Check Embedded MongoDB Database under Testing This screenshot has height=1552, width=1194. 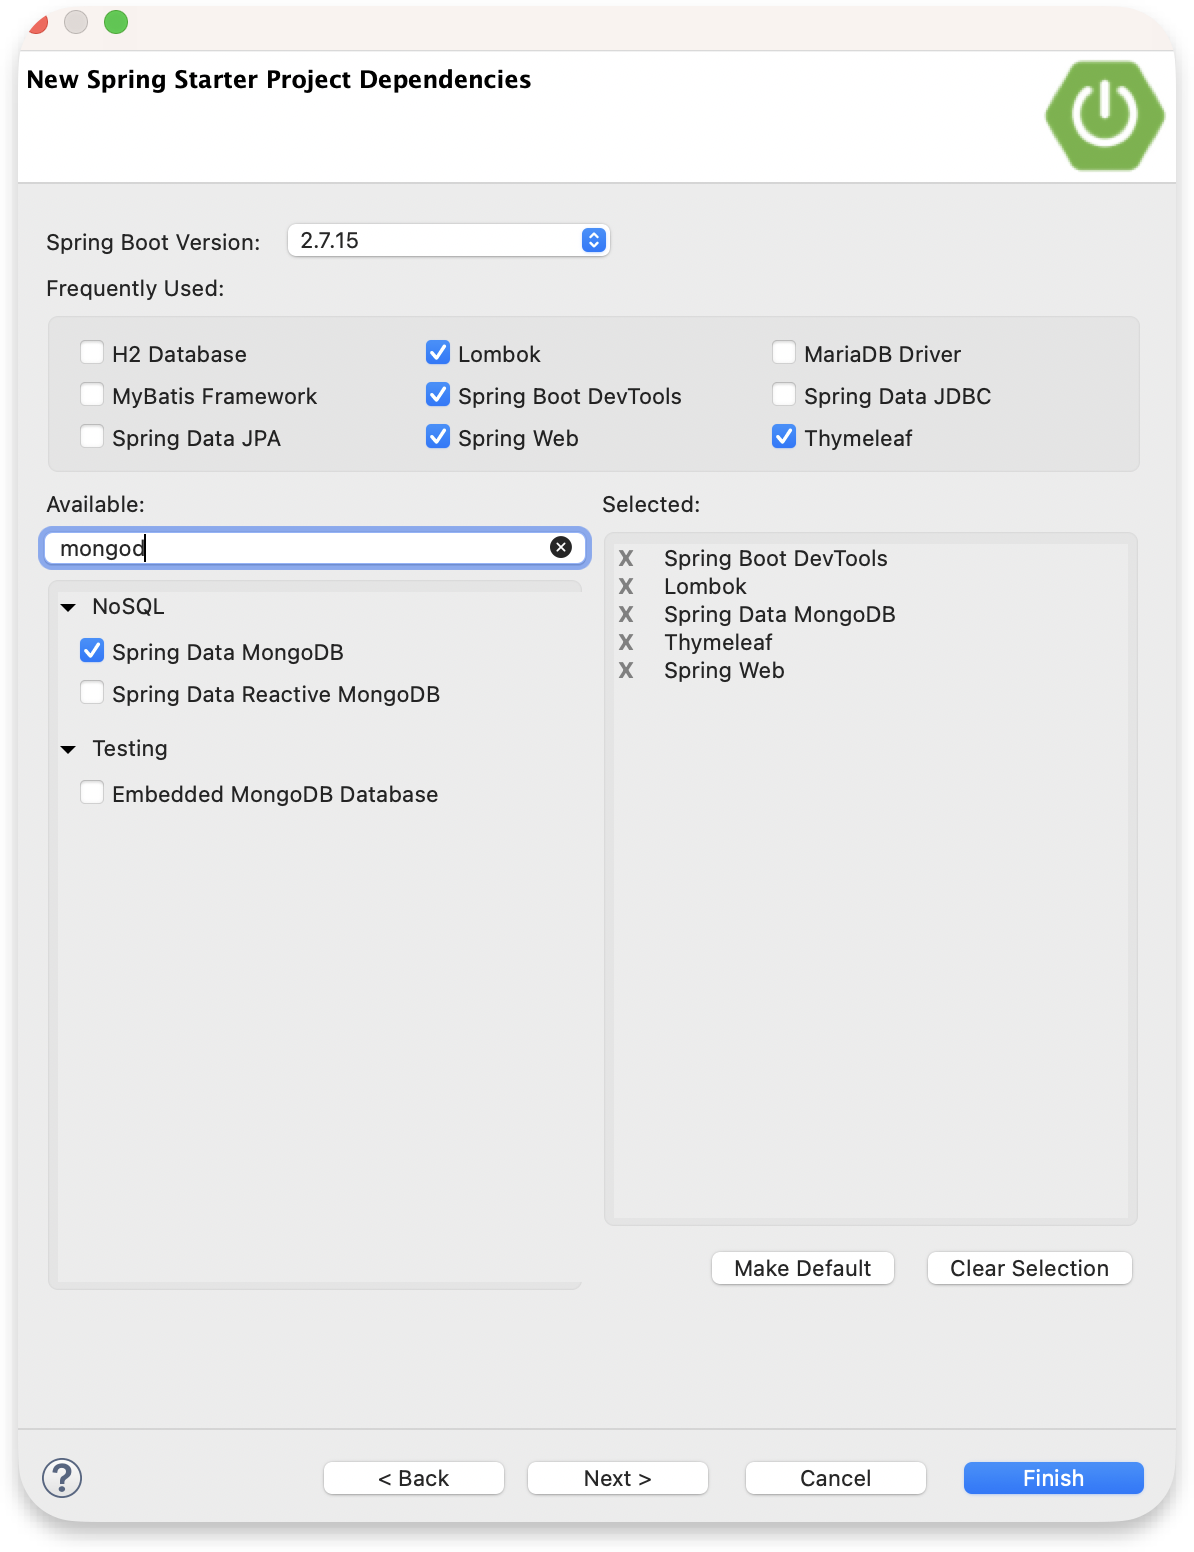point(92,793)
